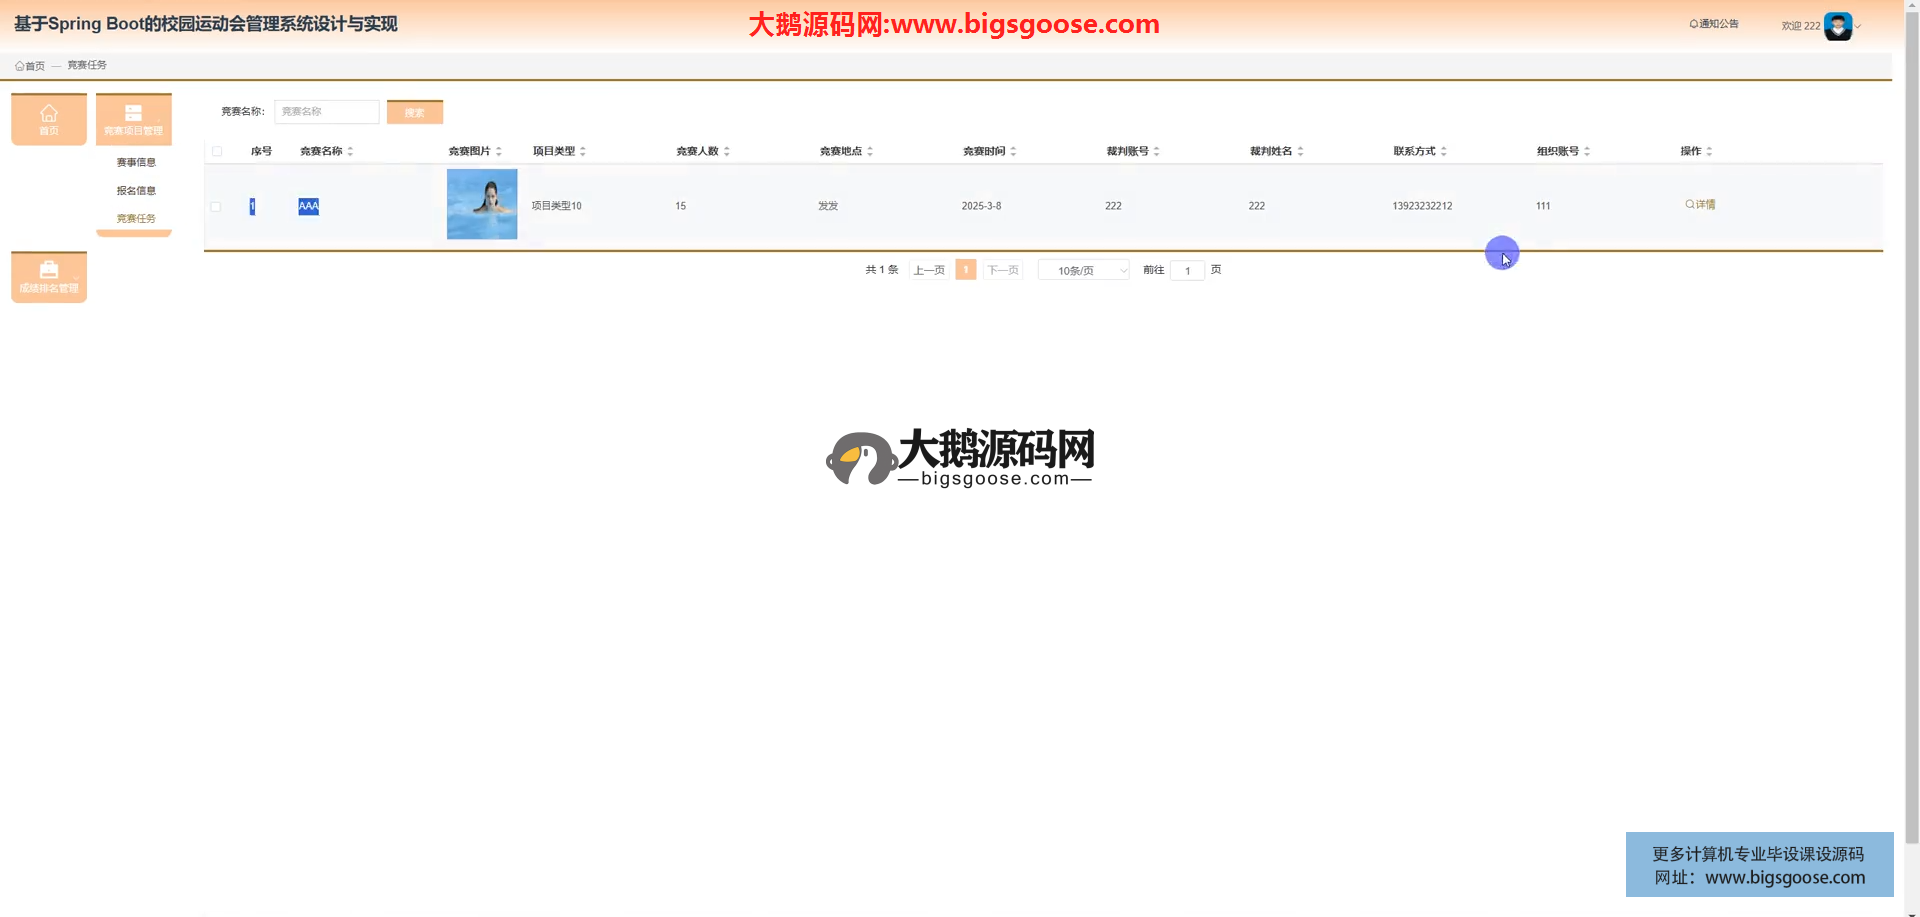Viewport: 1920px width, 917px height.
Task: Click the swimmer competition thumbnail image
Action: coord(482,205)
